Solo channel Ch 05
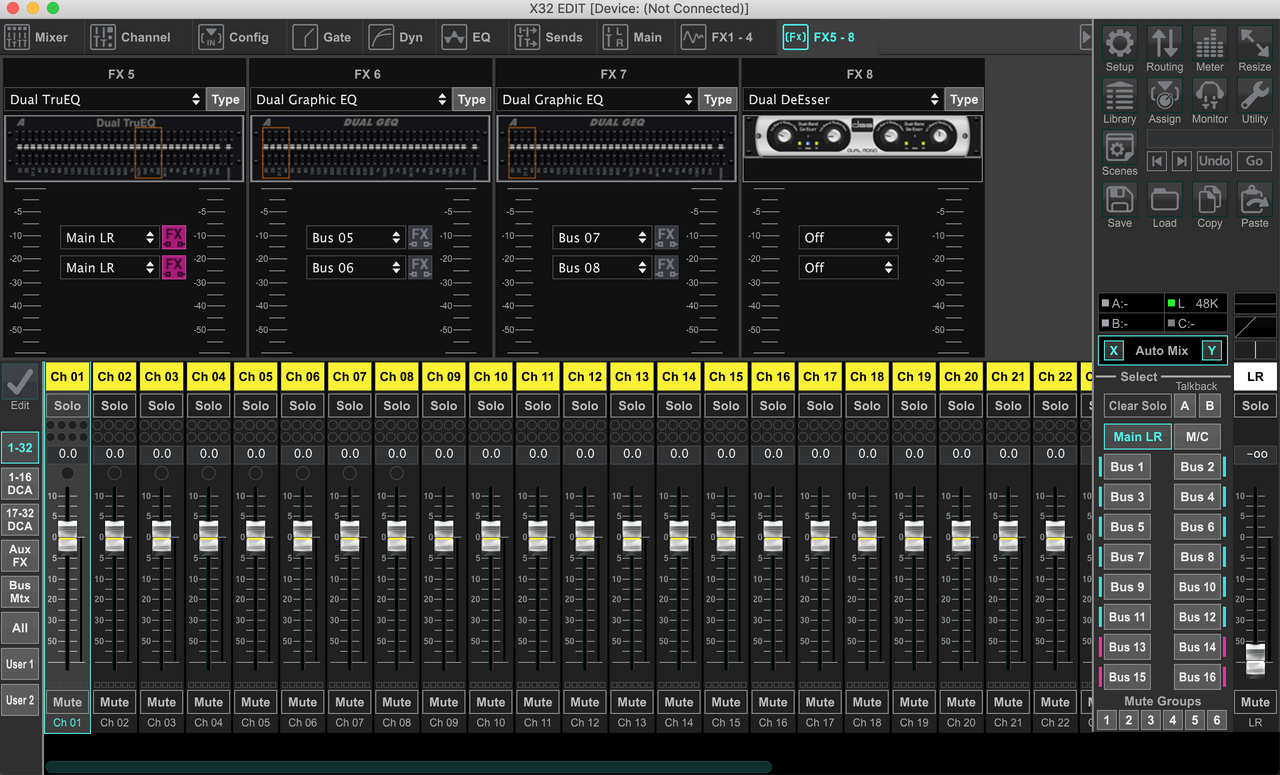The height and width of the screenshot is (775, 1280). pyautogui.click(x=256, y=405)
